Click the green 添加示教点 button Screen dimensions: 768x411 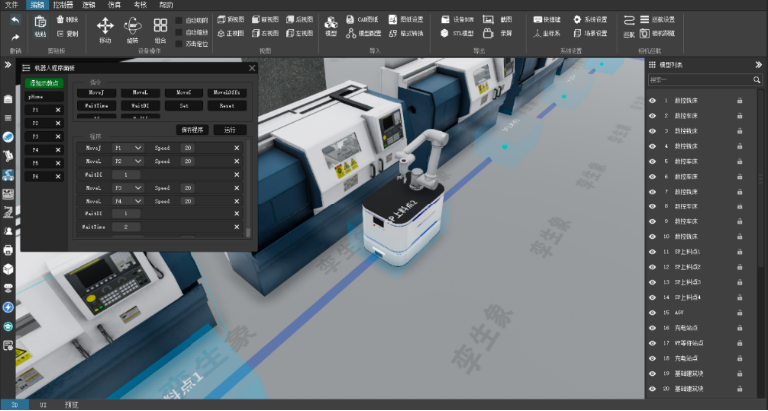[x=44, y=83]
